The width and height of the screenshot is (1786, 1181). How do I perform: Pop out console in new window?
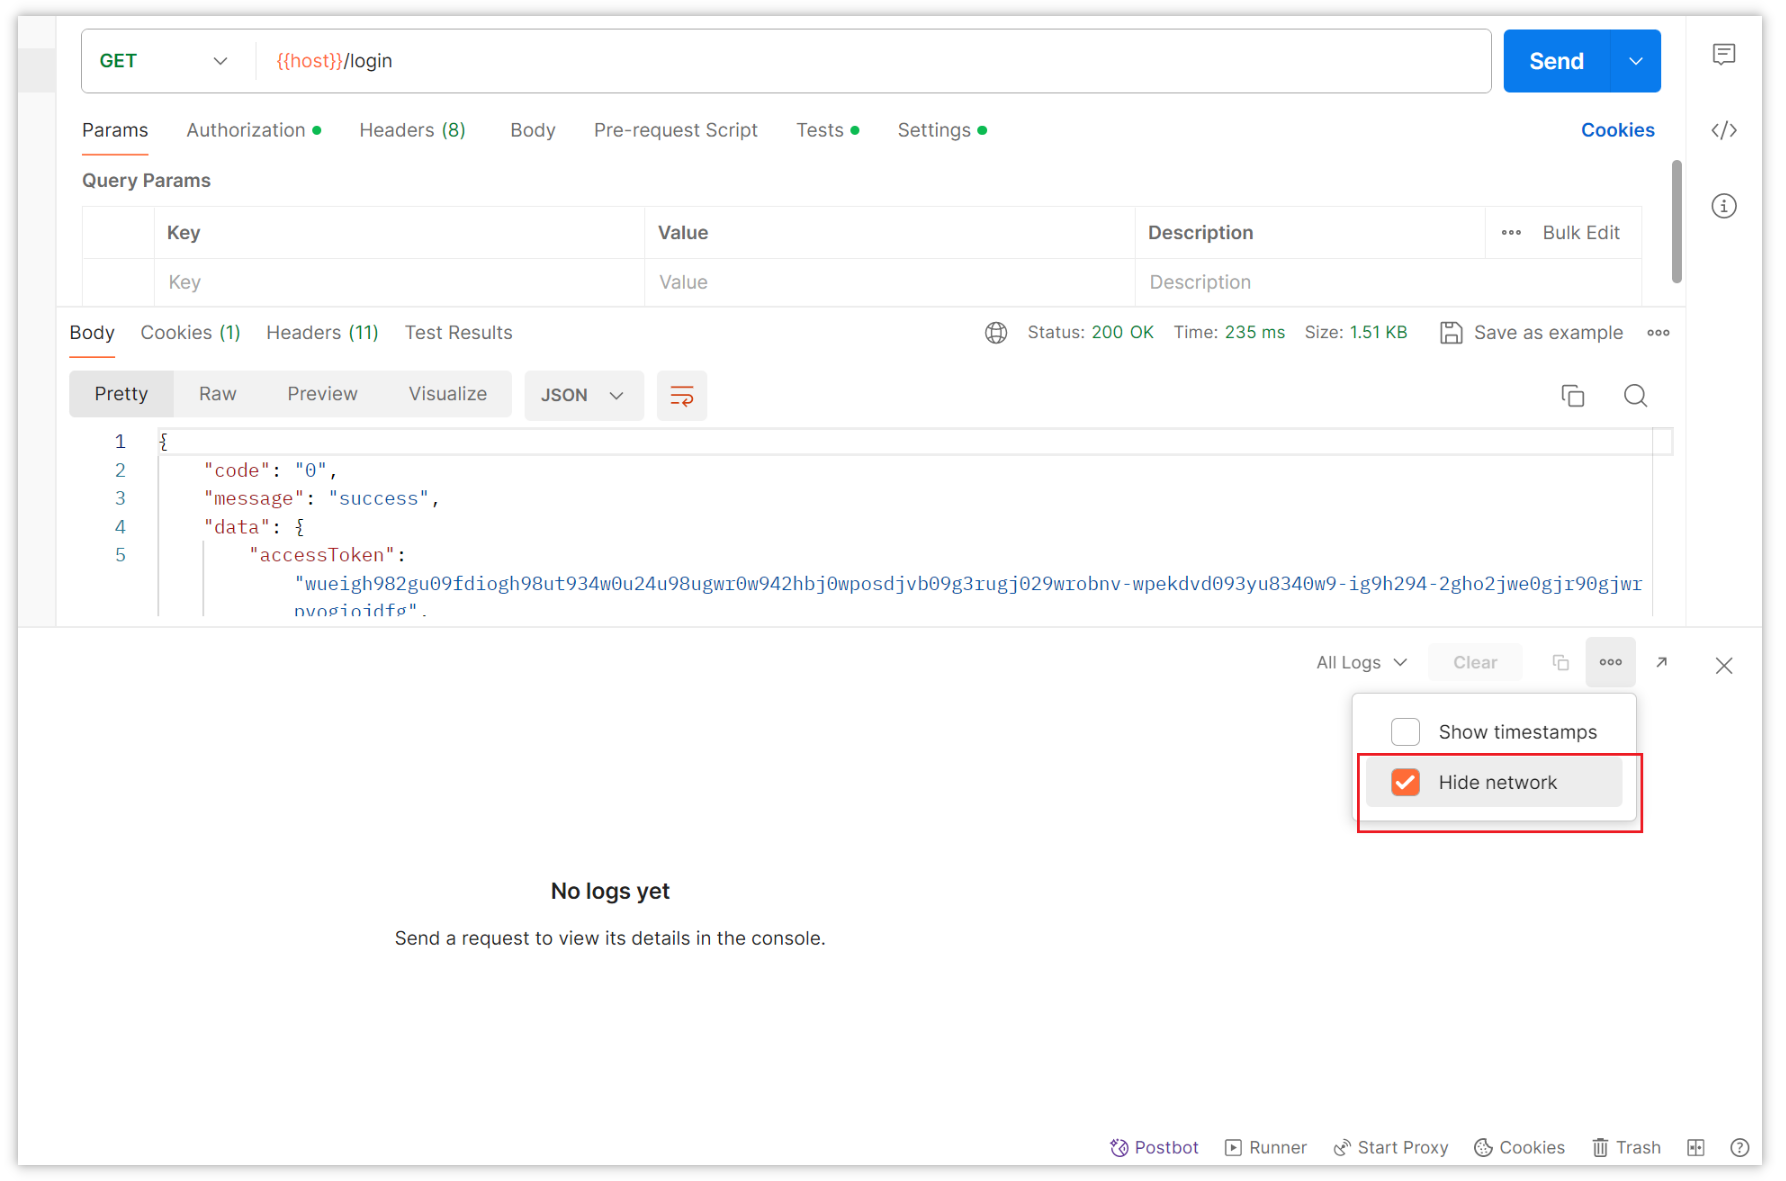click(x=1661, y=663)
